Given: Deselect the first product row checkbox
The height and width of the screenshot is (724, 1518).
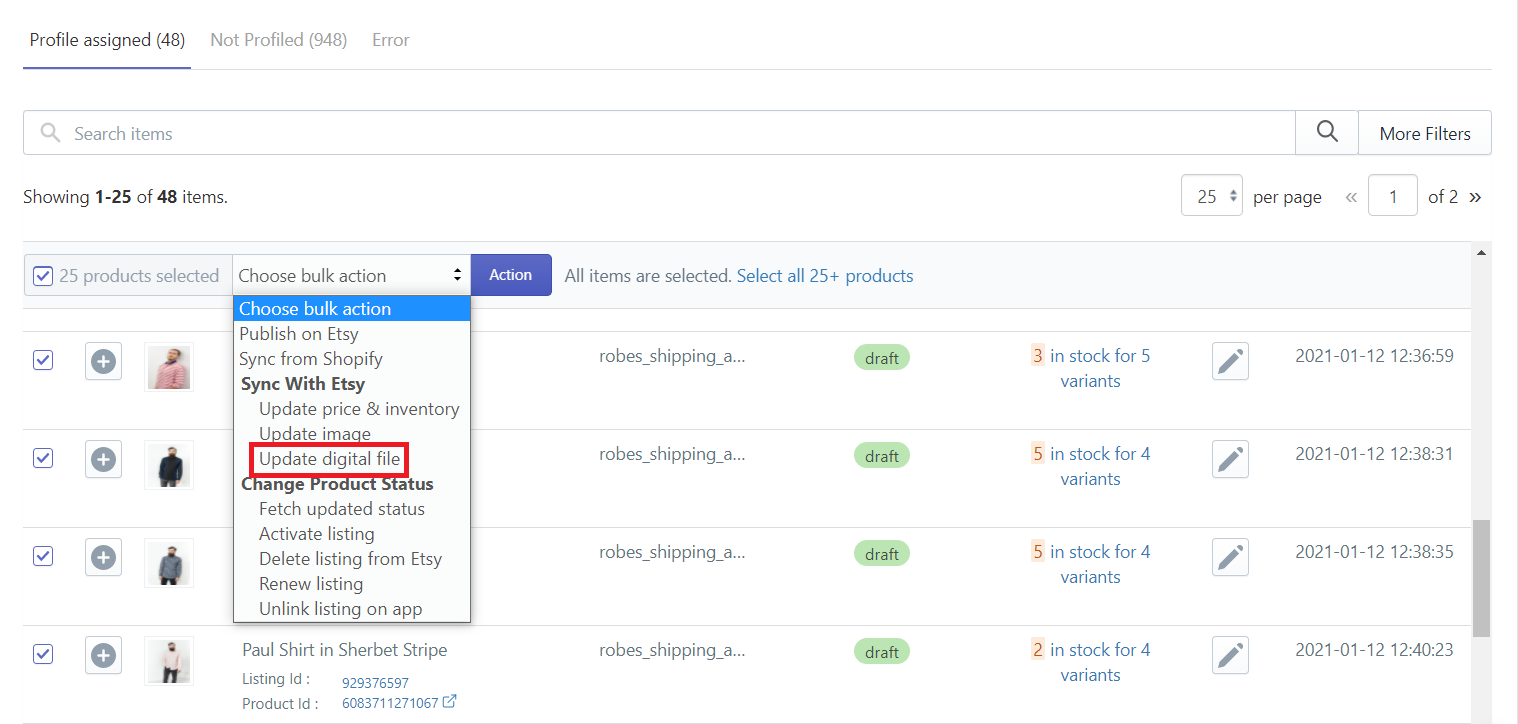Looking at the screenshot, I should click(43, 360).
